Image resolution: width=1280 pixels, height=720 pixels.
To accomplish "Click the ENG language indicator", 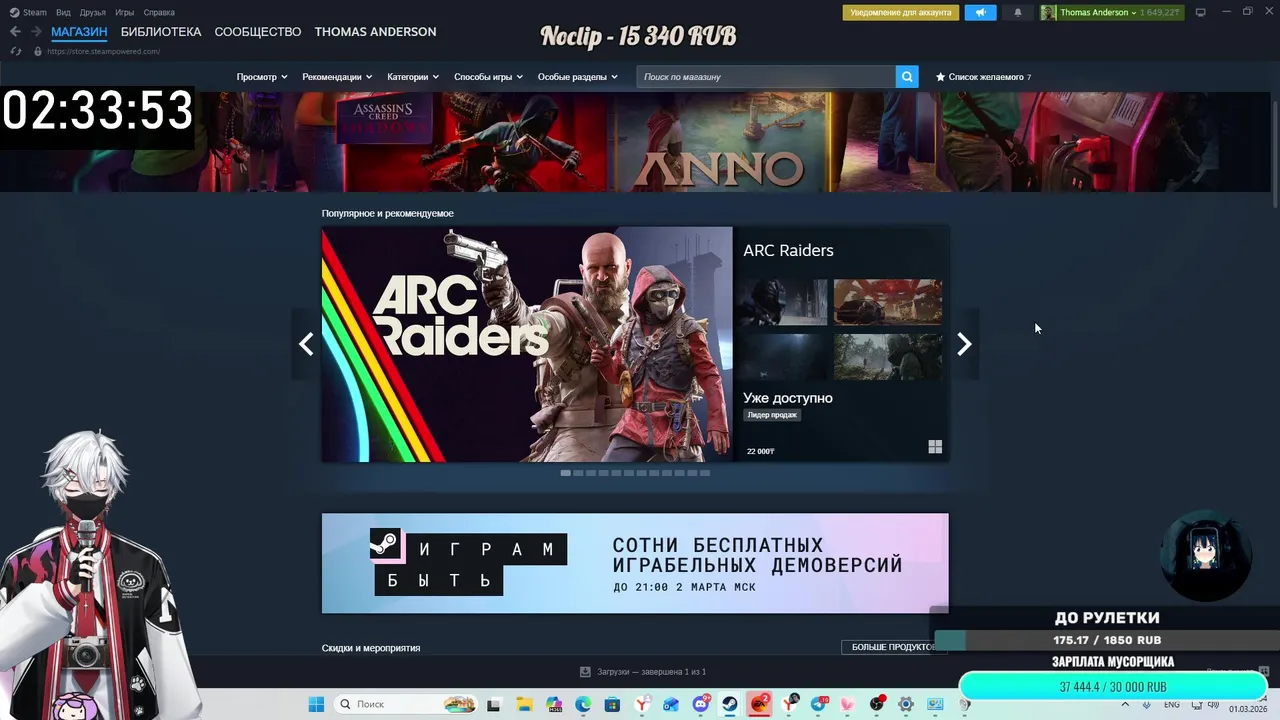I will (x=1172, y=704).
